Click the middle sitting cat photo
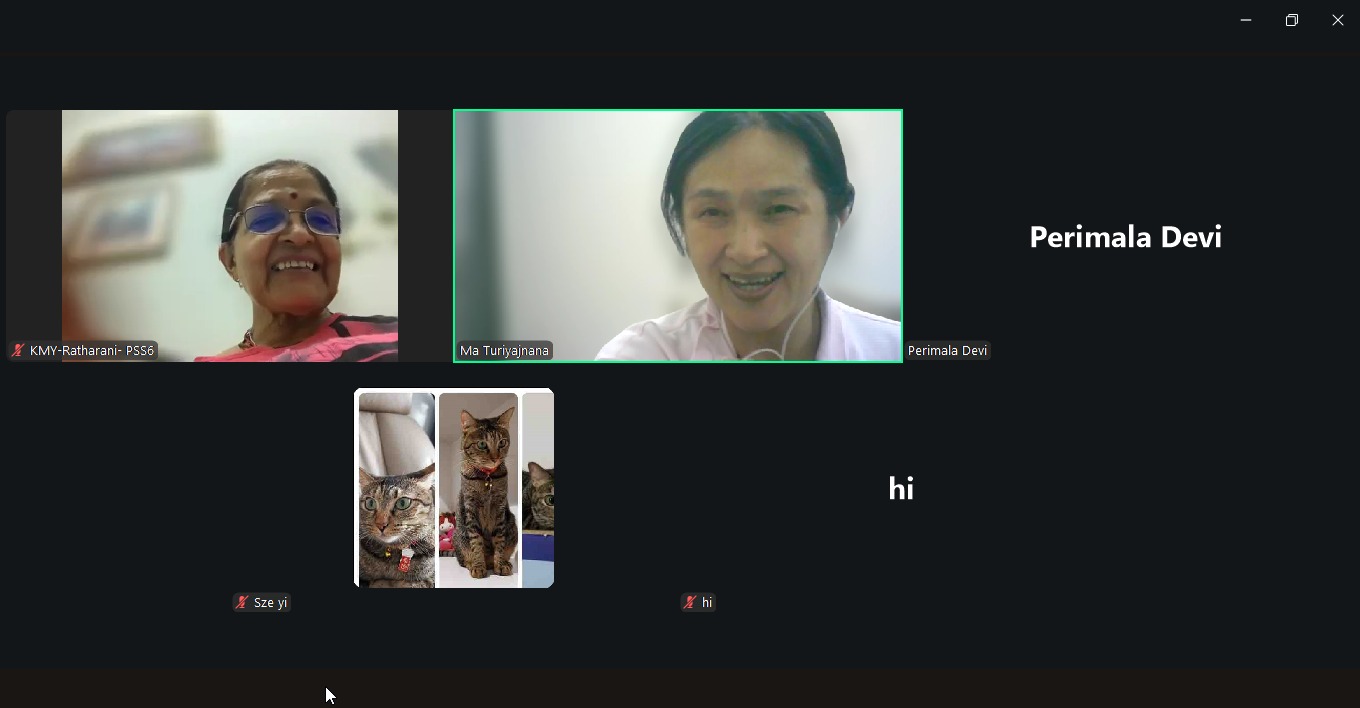 pos(478,490)
